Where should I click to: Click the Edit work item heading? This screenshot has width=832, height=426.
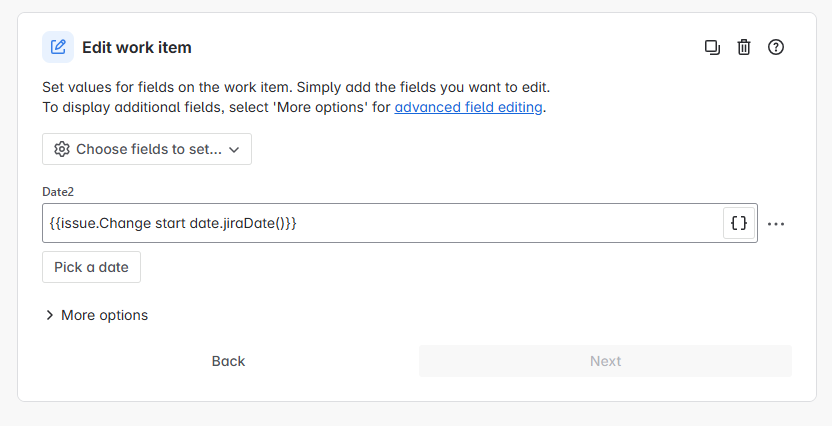(x=136, y=48)
